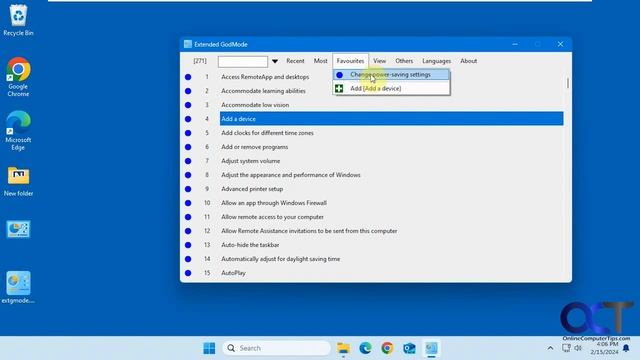Open the About menu

coord(469,61)
